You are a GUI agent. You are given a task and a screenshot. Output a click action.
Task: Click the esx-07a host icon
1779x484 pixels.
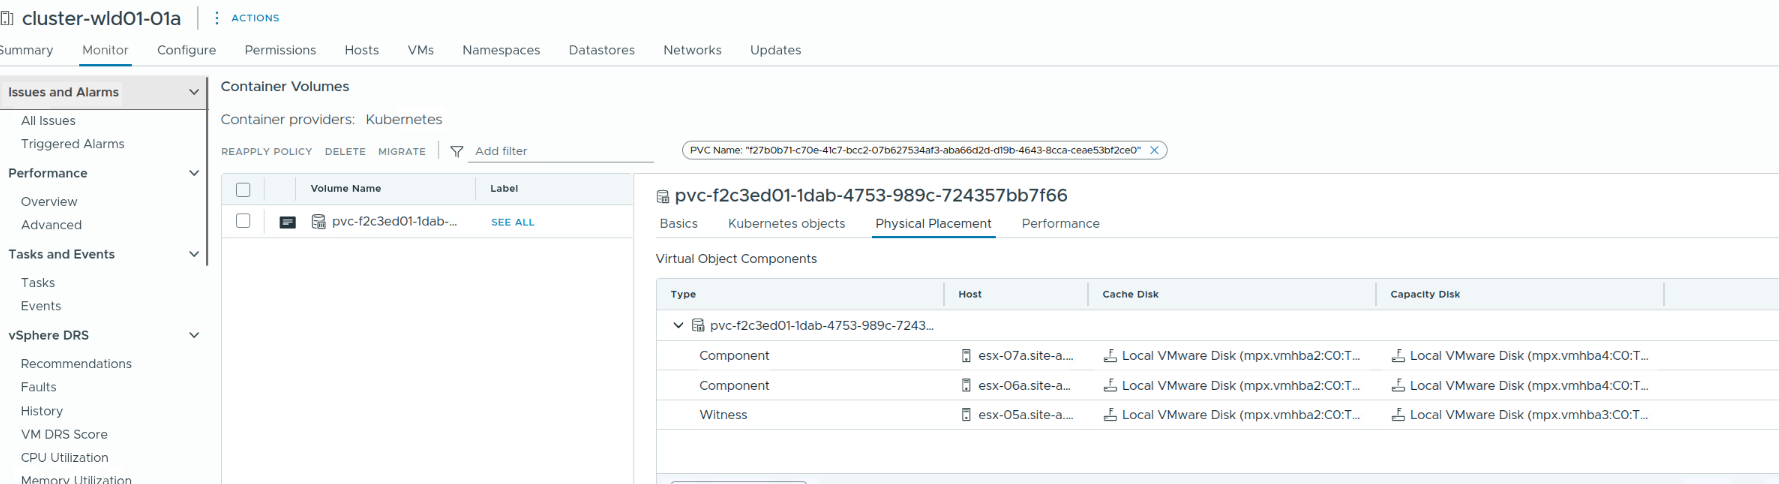(966, 356)
